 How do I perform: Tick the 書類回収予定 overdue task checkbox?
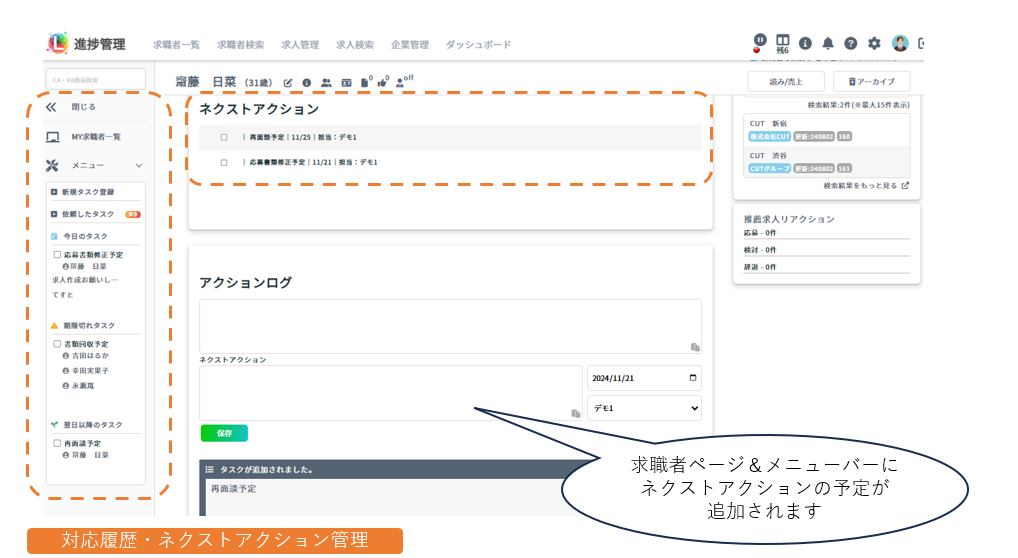[57, 344]
